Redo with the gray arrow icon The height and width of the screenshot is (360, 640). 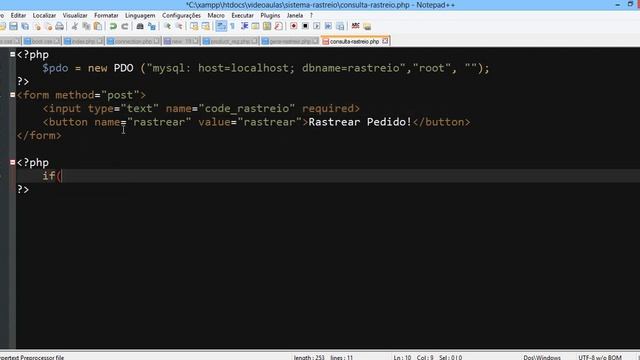click(125, 27)
